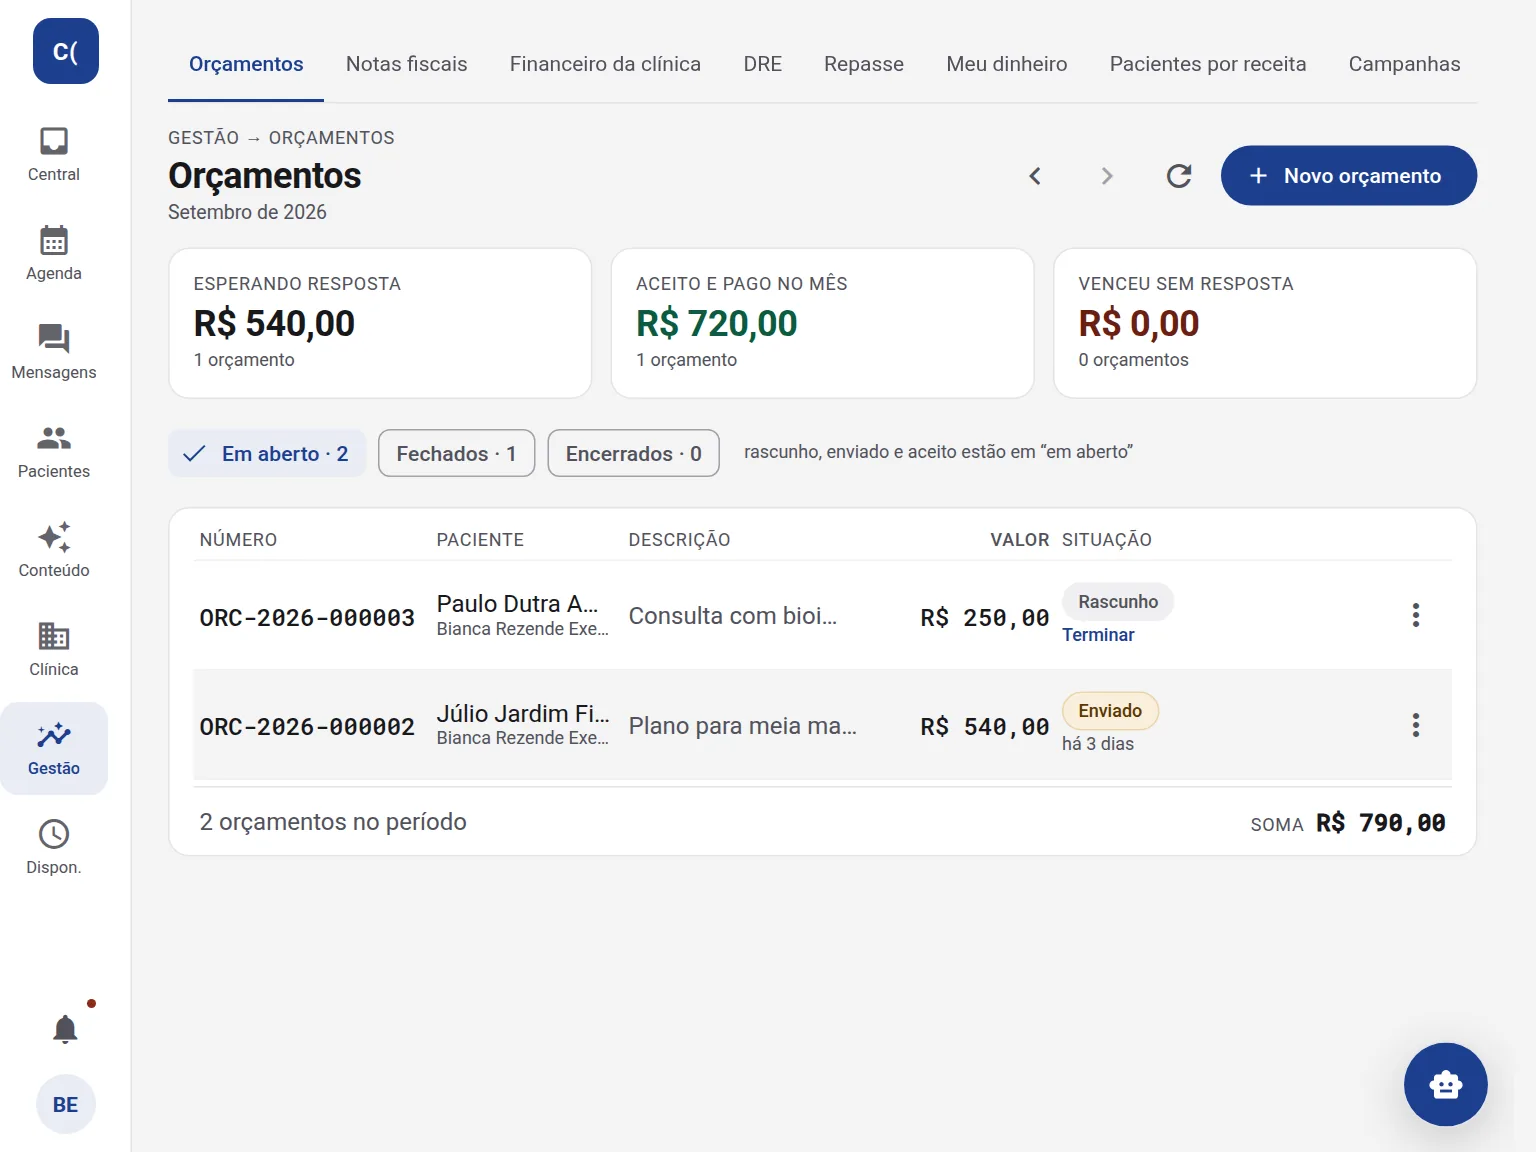Click Novo orçamento button
The image size is (1536, 1152).
pos(1349,176)
